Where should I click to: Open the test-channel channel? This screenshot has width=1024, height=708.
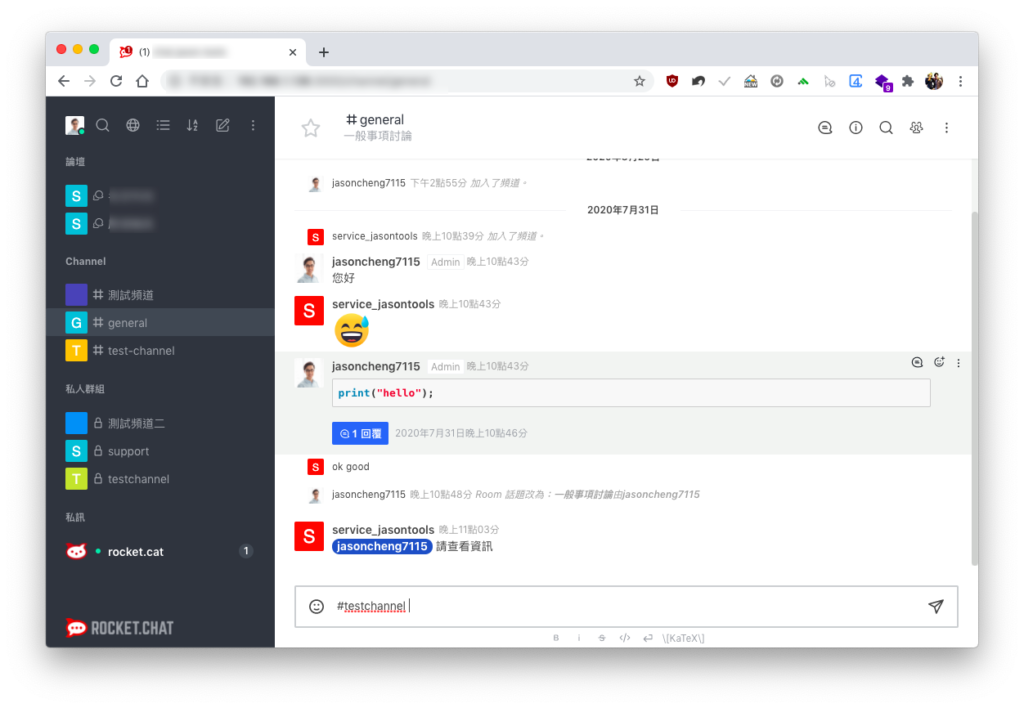pyautogui.click(x=161, y=351)
